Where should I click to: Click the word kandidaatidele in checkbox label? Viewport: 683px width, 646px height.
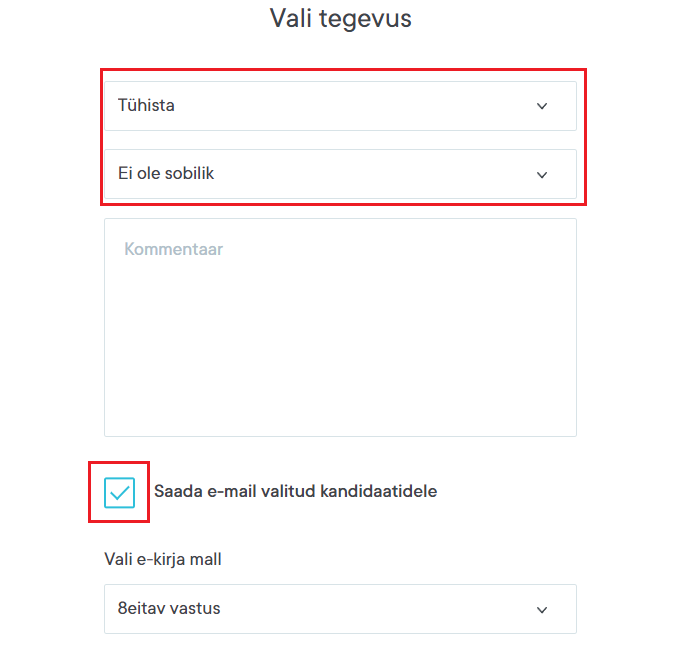coord(384,491)
